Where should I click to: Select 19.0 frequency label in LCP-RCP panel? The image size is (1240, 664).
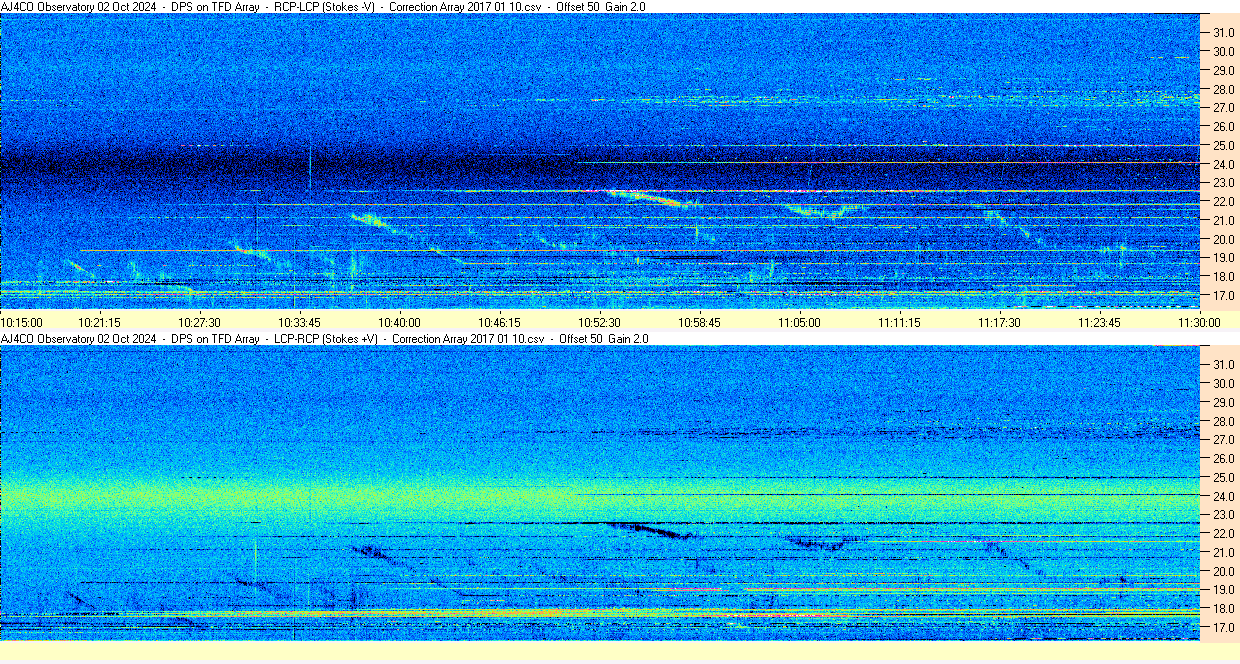(1224, 590)
